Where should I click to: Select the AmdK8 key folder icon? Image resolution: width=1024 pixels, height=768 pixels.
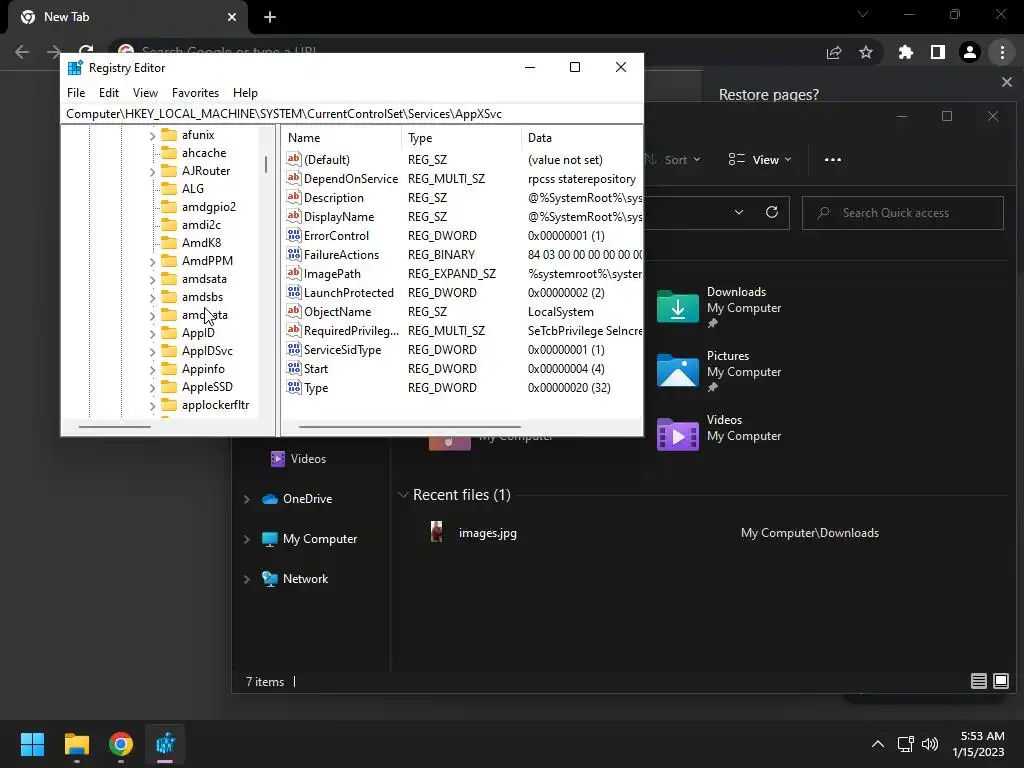tap(169, 243)
